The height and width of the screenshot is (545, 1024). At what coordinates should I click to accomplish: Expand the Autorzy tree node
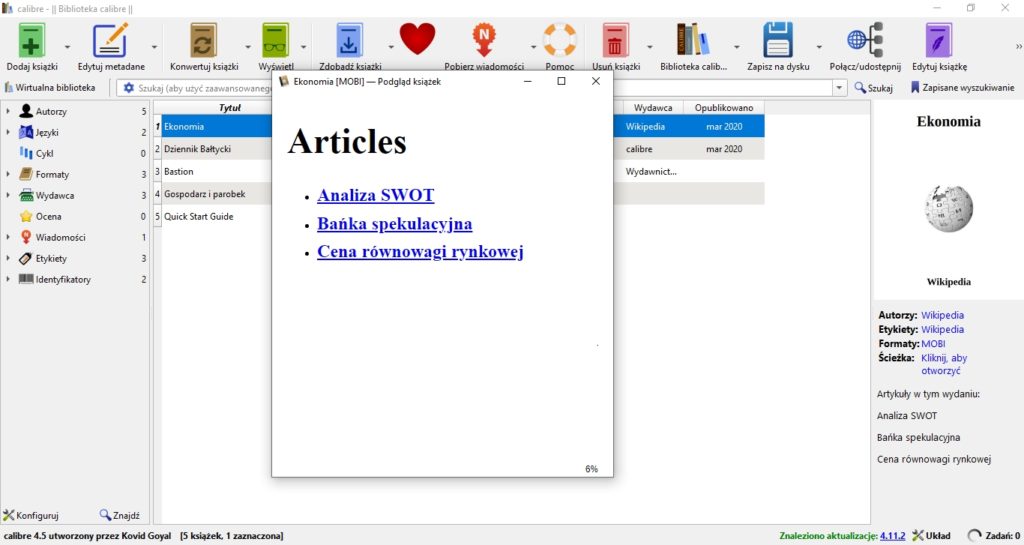(x=8, y=112)
